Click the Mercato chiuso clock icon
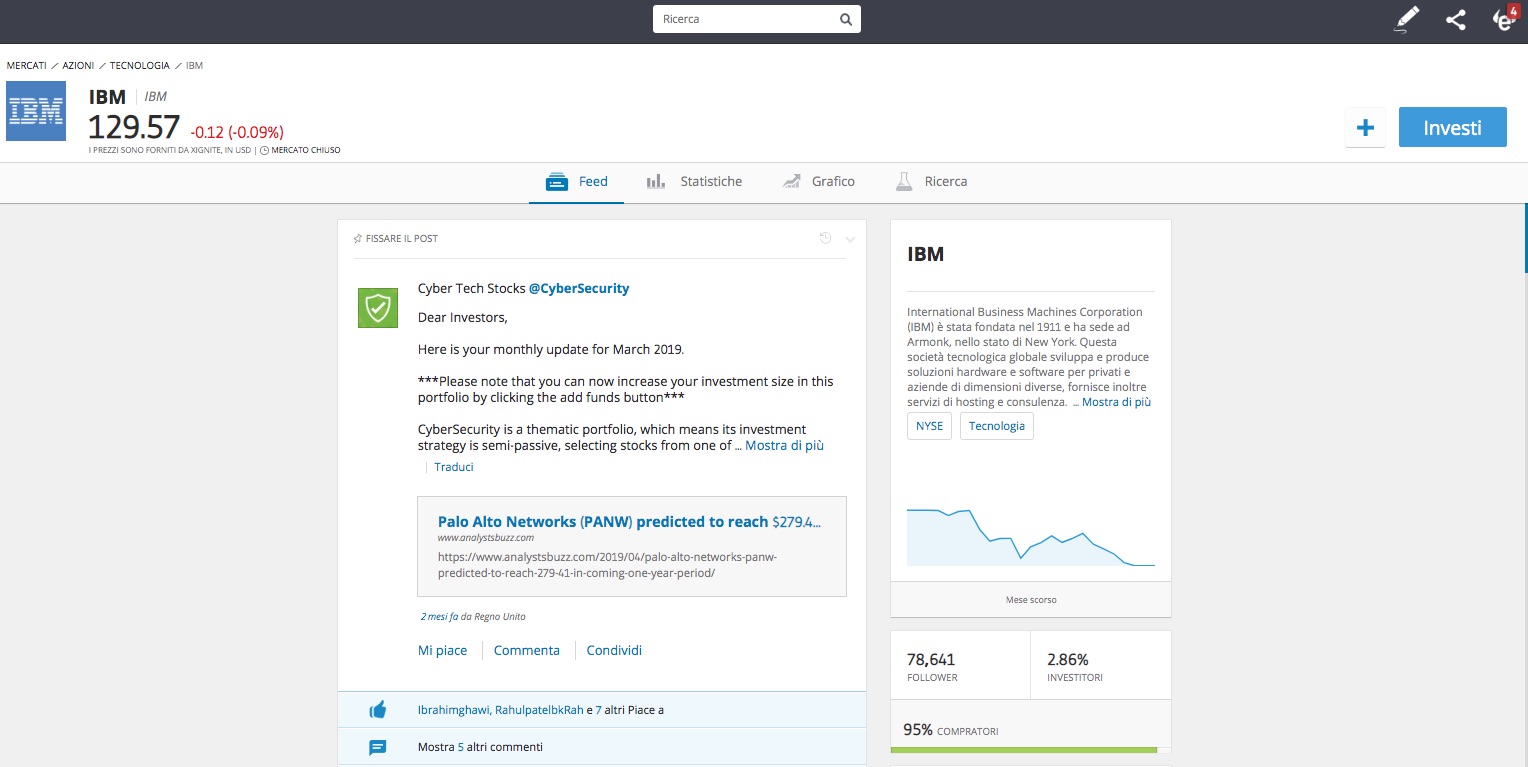This screenshot has width=1528, height=767. click(263, 151)
